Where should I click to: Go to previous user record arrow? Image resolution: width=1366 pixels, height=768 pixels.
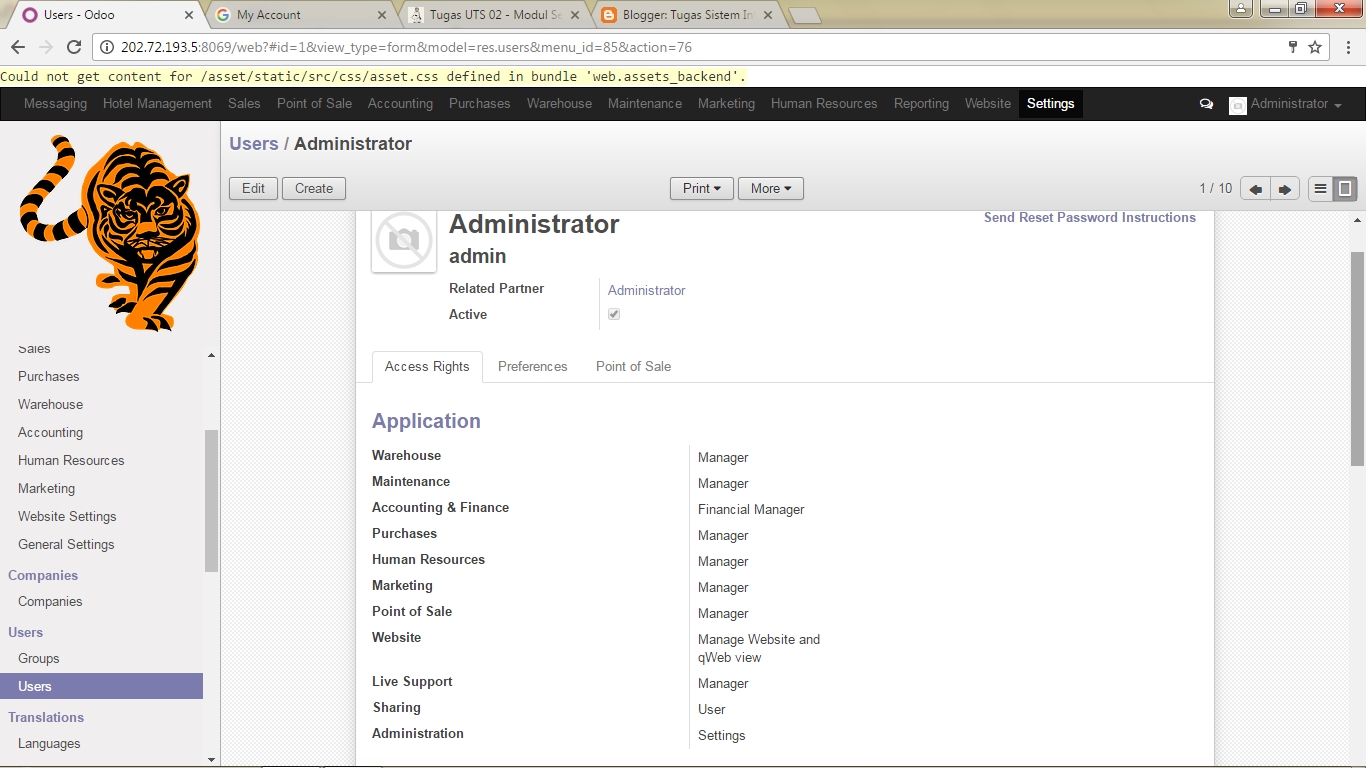coord(1255,189)
